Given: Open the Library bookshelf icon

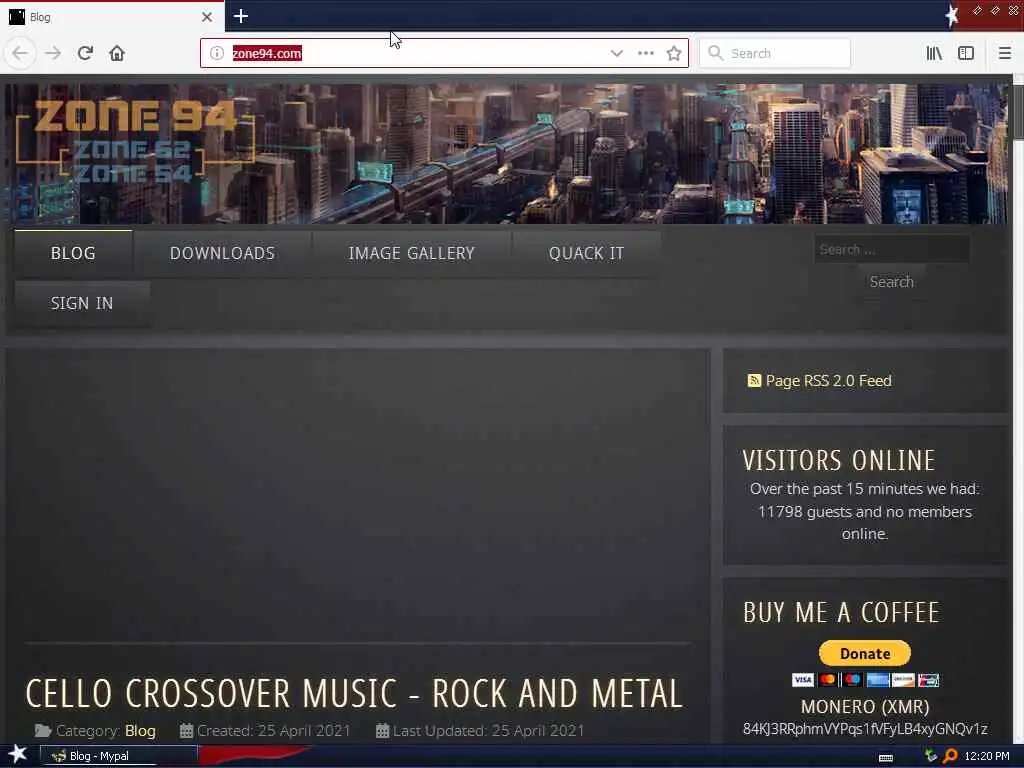Looking at the screenshot, I should 934,54.
